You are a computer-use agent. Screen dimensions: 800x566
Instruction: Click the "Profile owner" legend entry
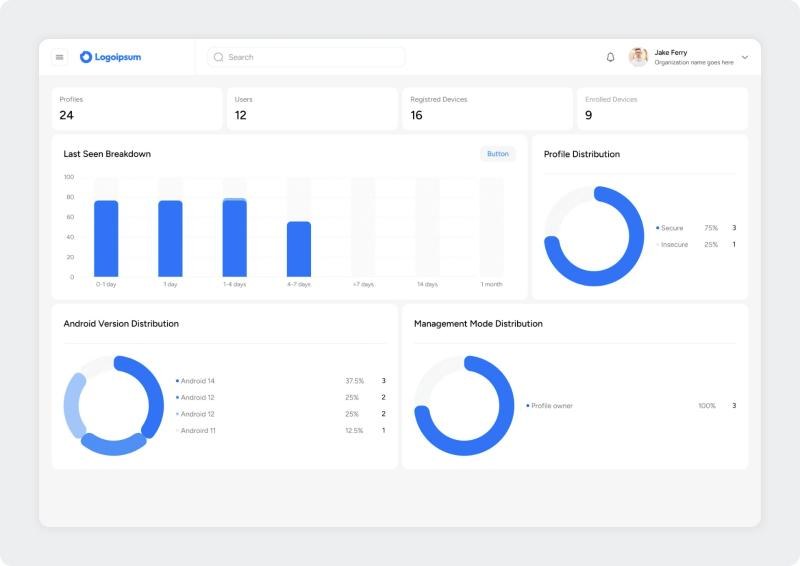(549, 406)
